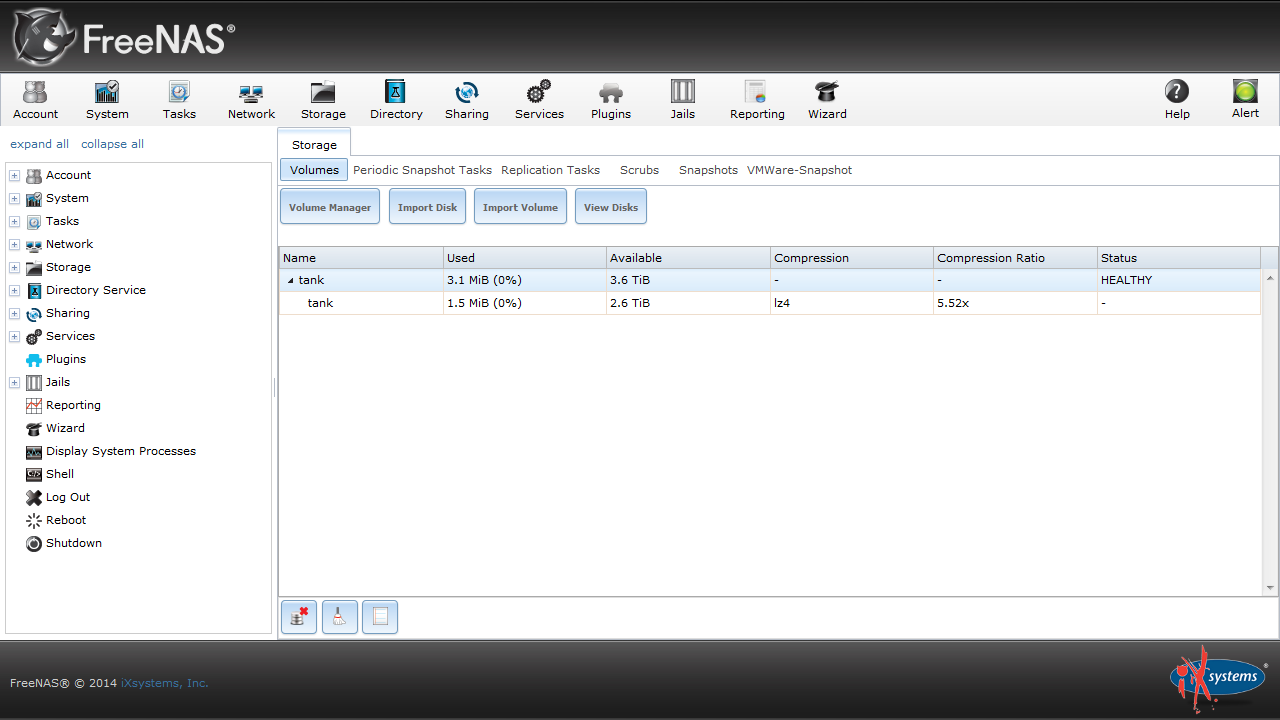Open Help in the top toolbar
1280x720 pixels.
pos(1177,100)
